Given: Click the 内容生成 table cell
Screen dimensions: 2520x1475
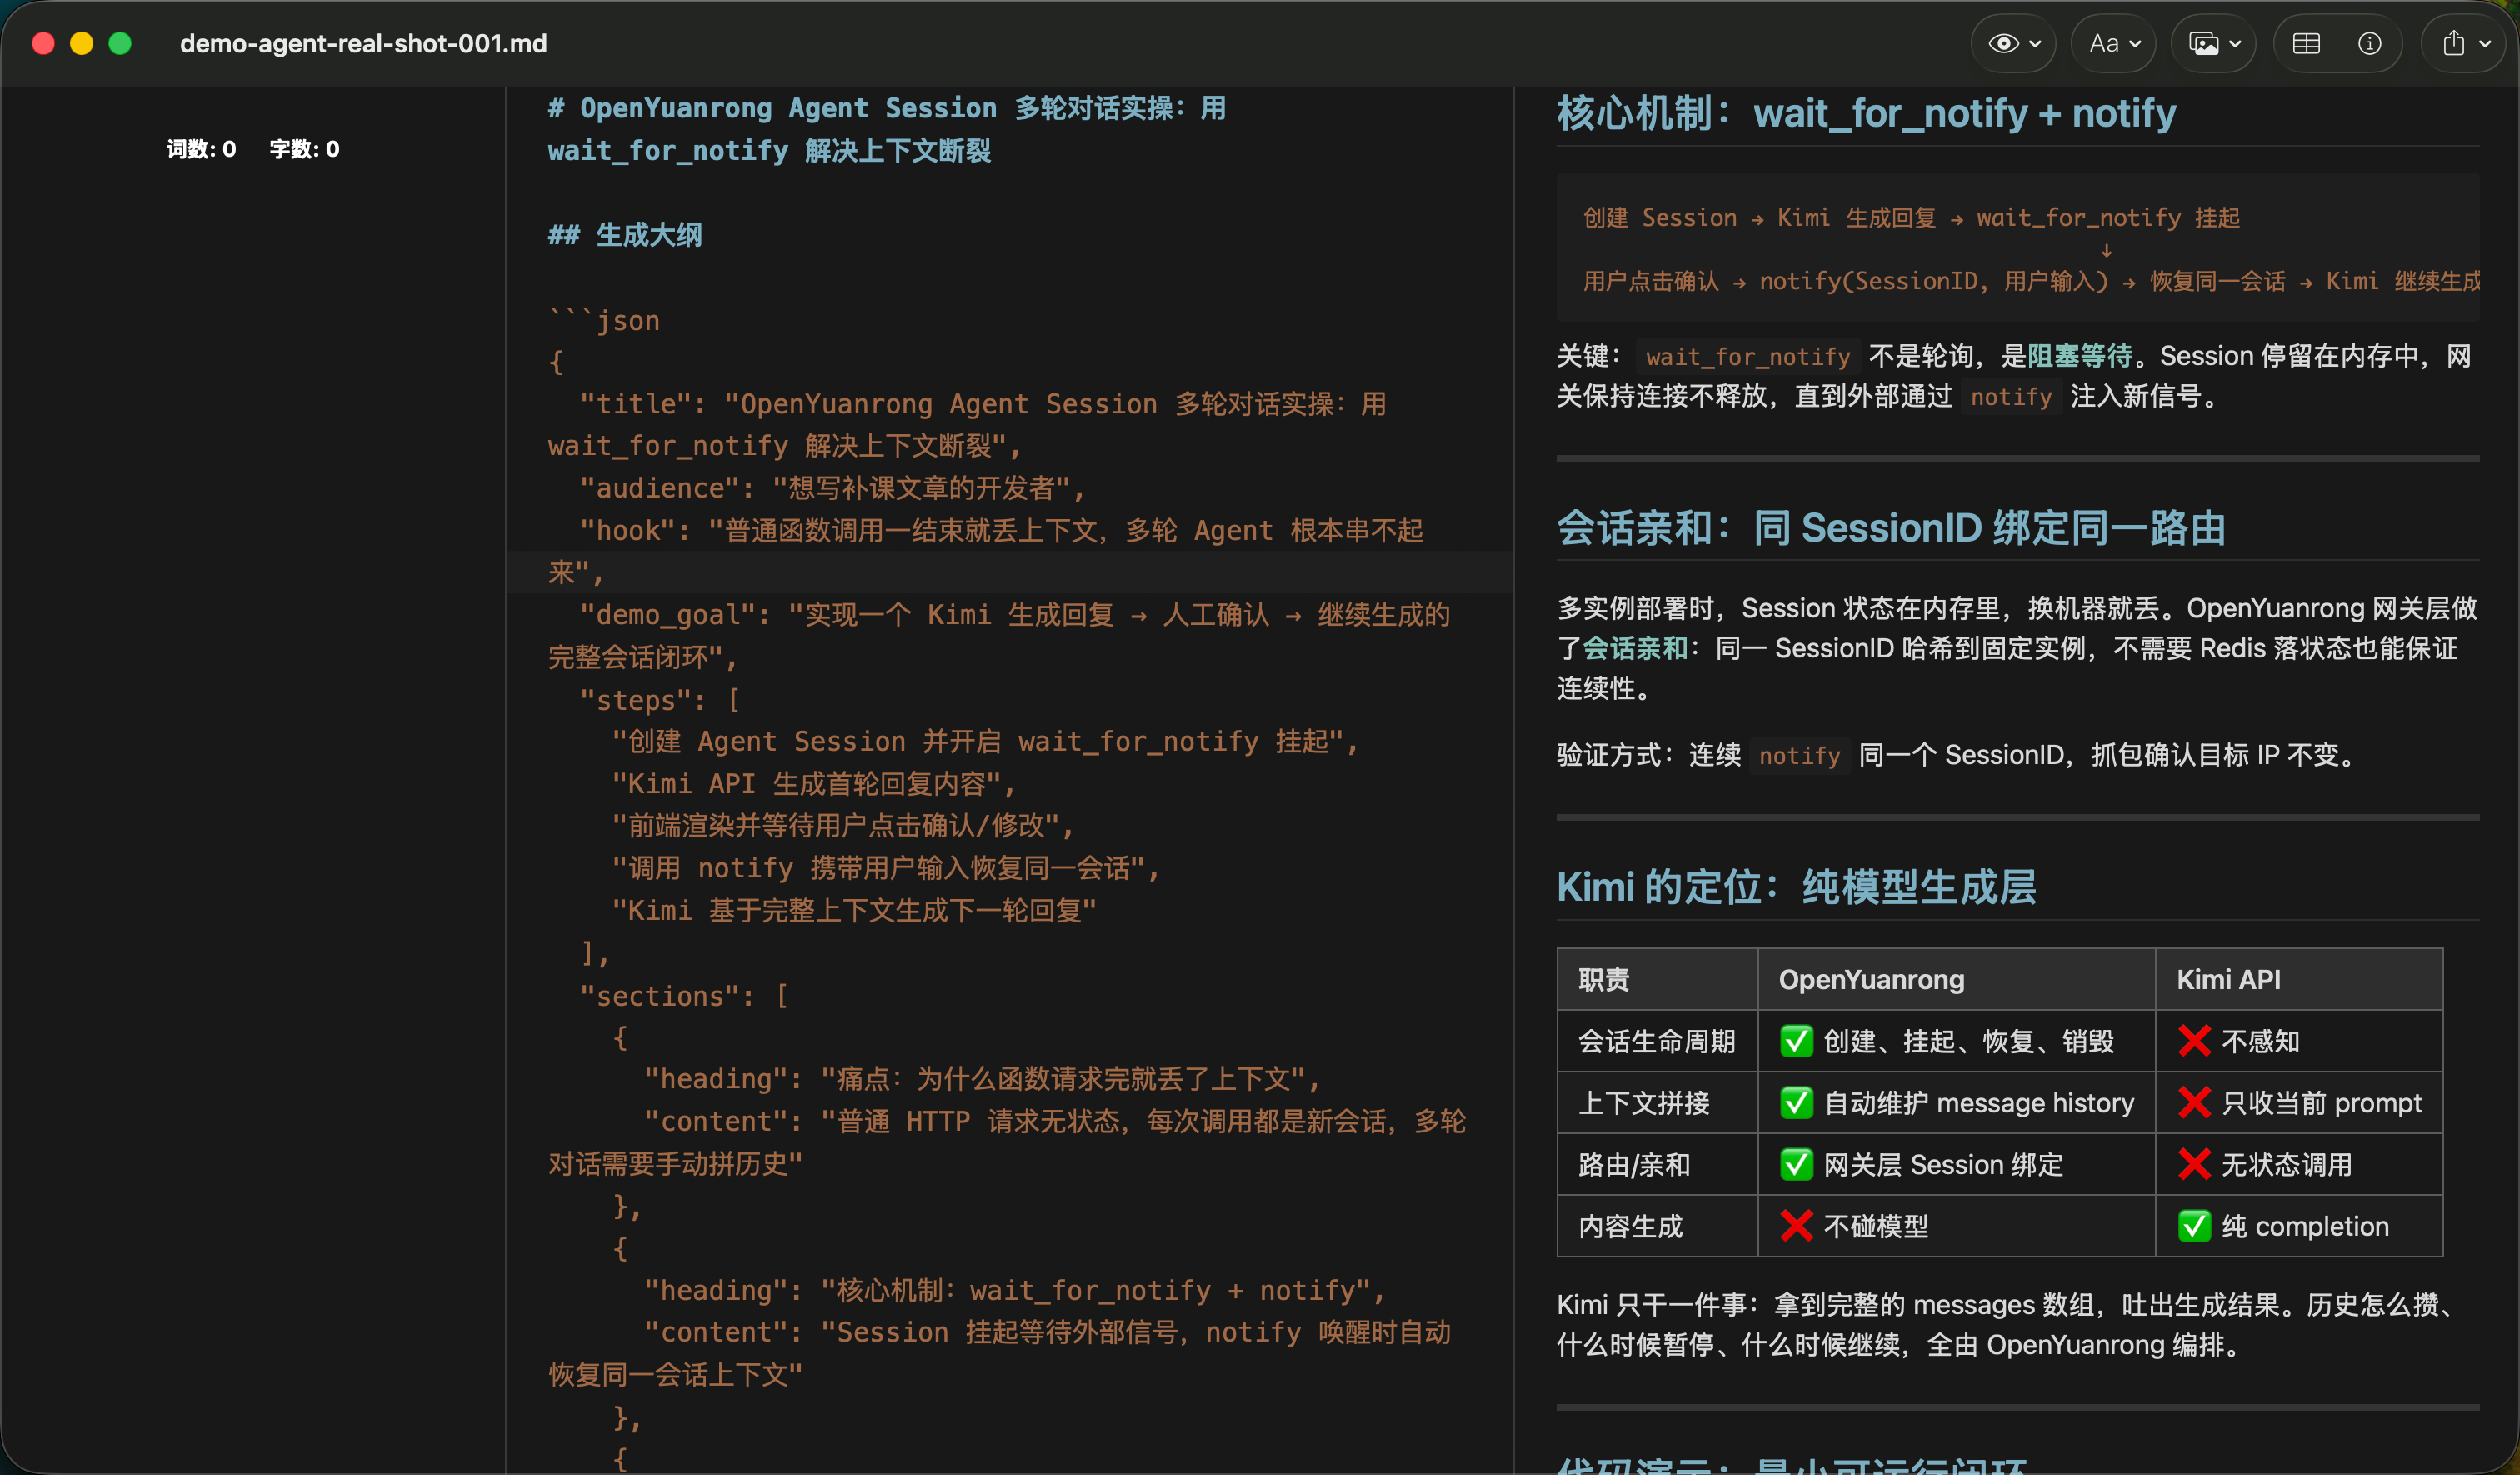Looking at the screenshot, I should click(1657, 1227).
